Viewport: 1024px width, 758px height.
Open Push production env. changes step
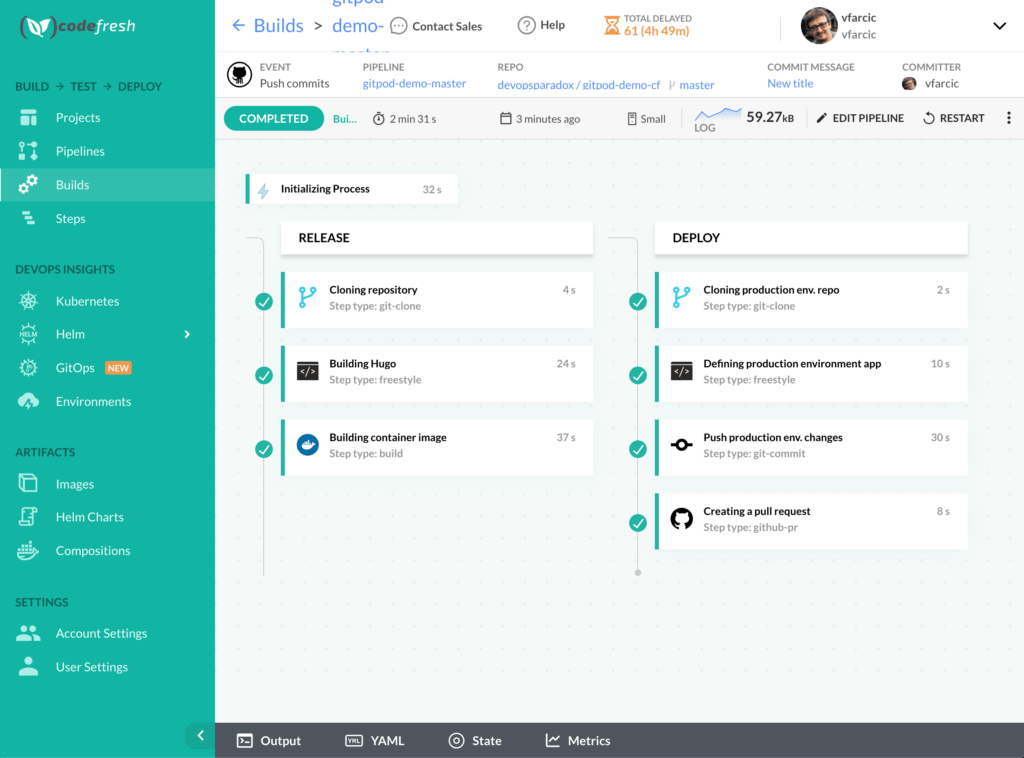click(x=811, y=447)
